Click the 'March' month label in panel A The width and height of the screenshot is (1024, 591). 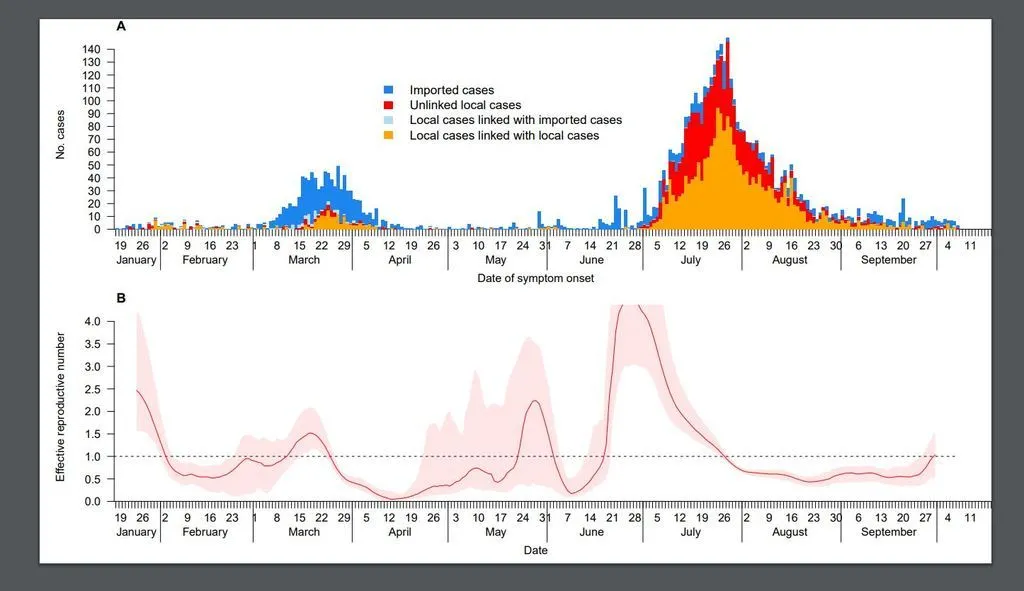click(304, 260)
